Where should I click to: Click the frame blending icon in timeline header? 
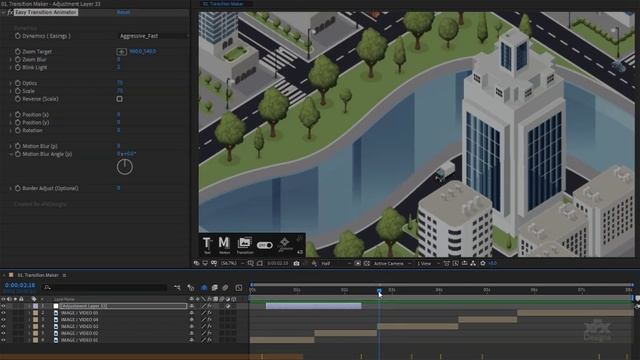coord(215,288)
